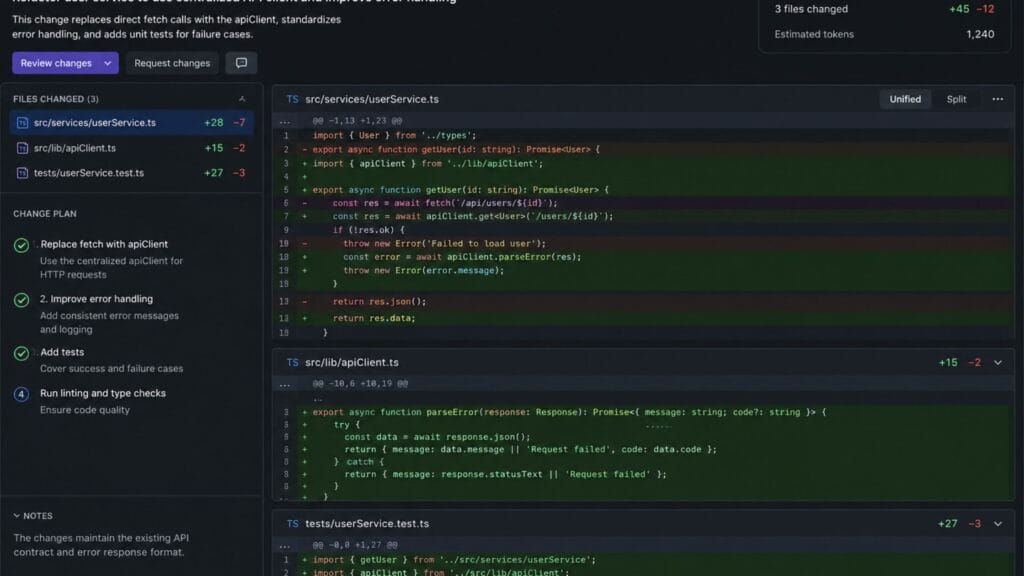Open the more options menu for userService.ts
Viewport: 1024px width, 576px height.
997,99
